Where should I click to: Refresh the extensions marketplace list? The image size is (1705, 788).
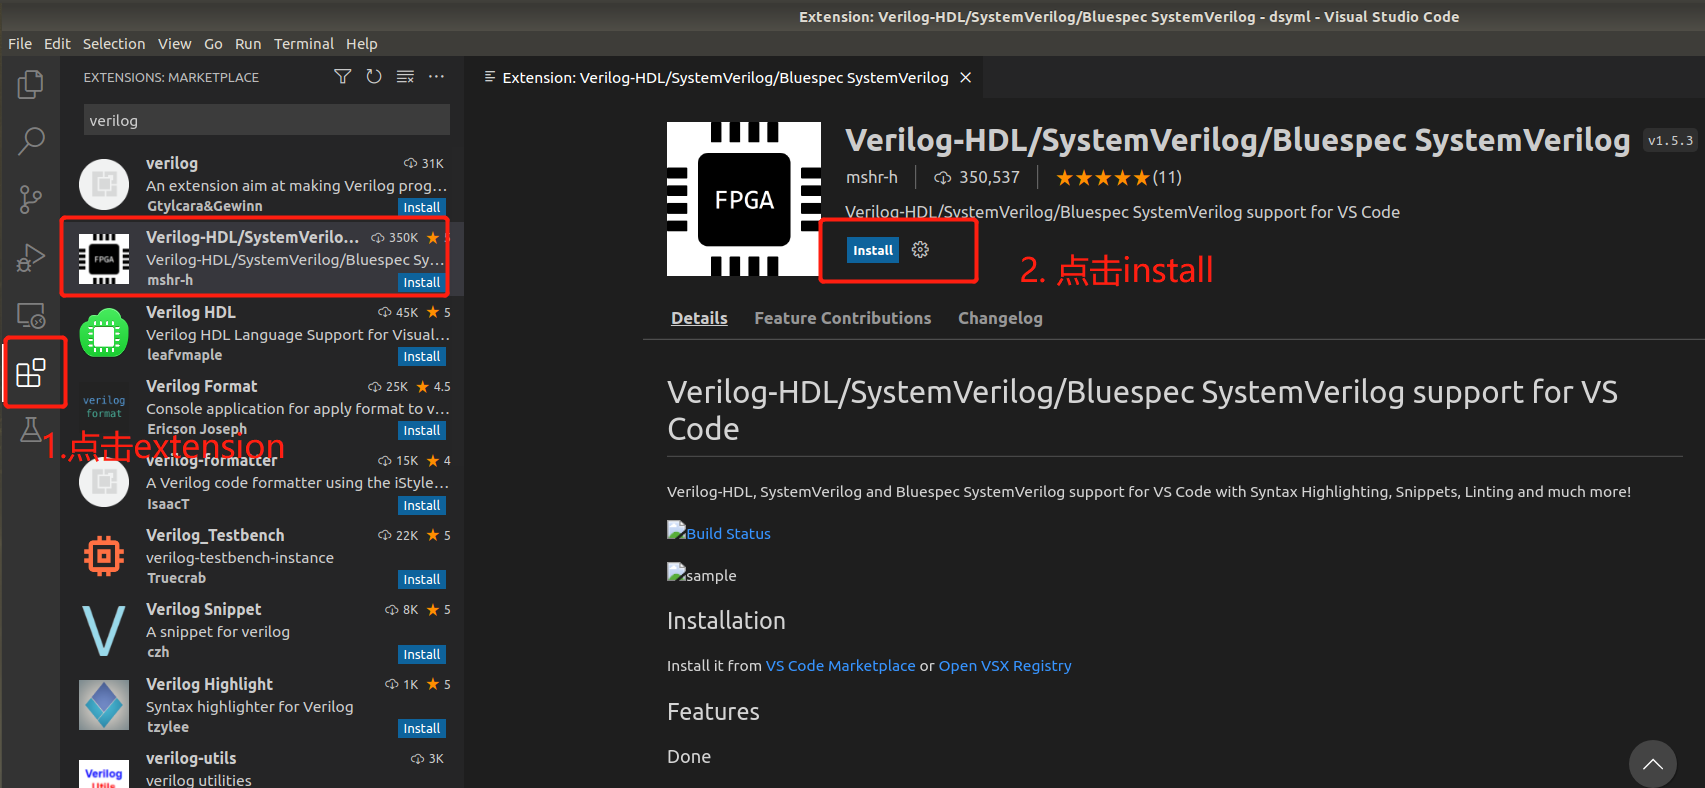pyautogui.click(x=374, y=77)
